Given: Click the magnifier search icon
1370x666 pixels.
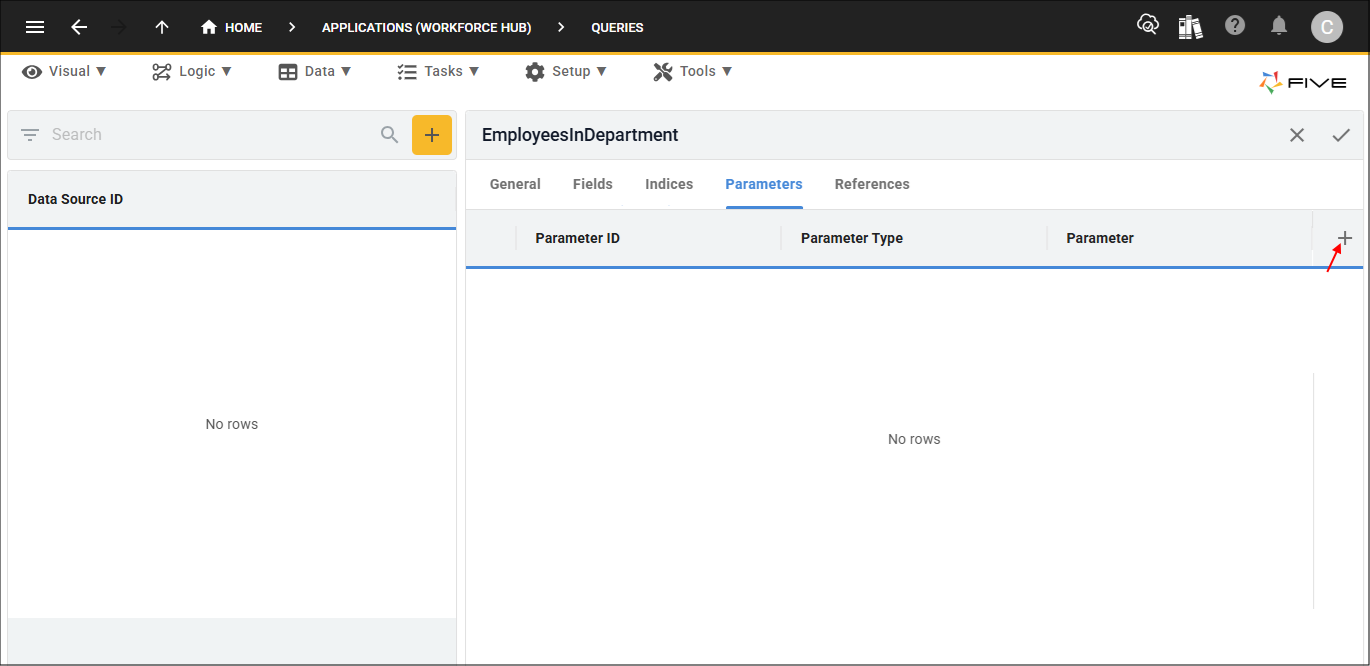Looking at the screenshot, I should (390, 135).
